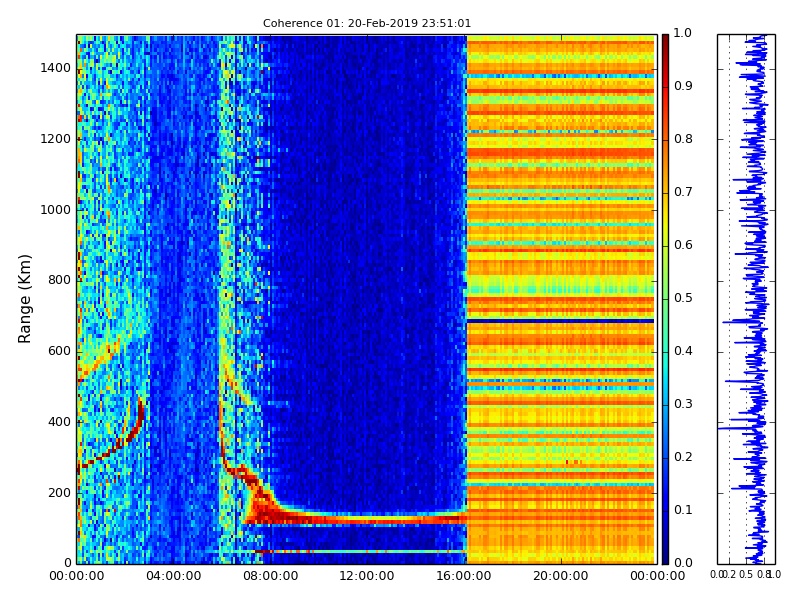
Task: Click the colorbar 0.9 value label
Action: pyautogui.click(x=683, y=86)
